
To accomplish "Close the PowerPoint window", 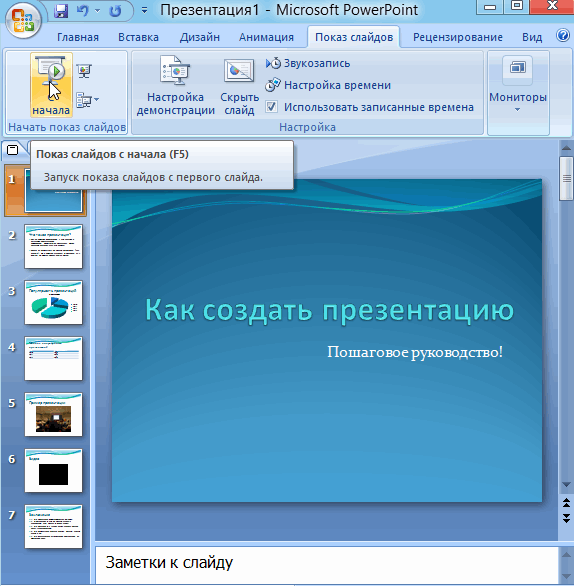I will pyautogui.click(x=552, y=7).
